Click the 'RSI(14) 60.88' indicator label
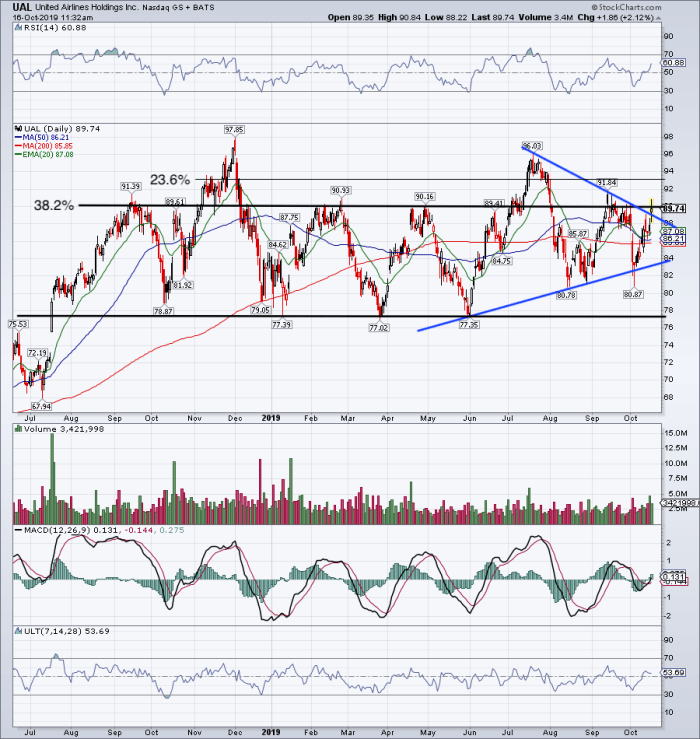 click(x=55, y=28)
